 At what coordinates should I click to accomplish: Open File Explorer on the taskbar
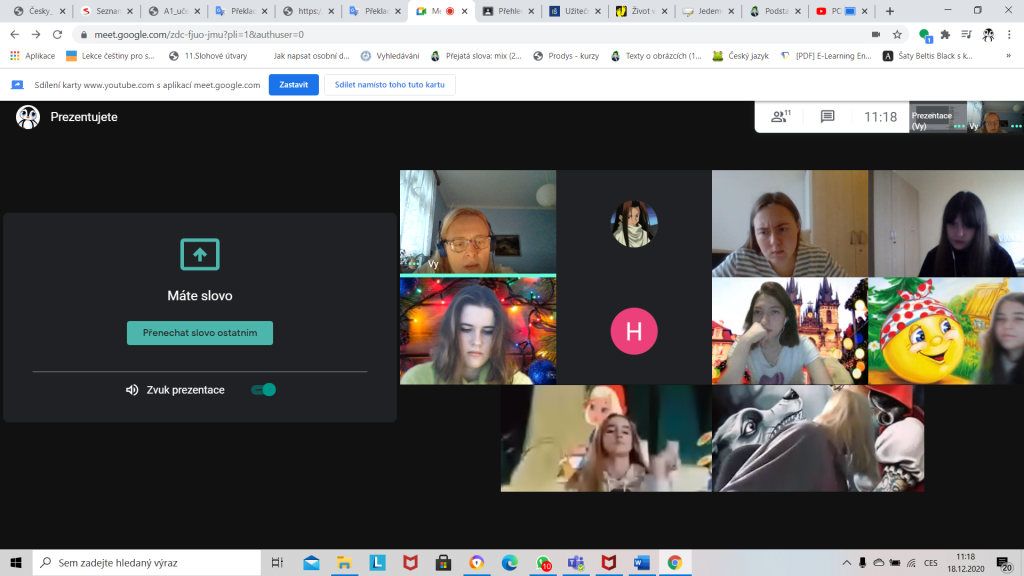click(x=344, y=562)
